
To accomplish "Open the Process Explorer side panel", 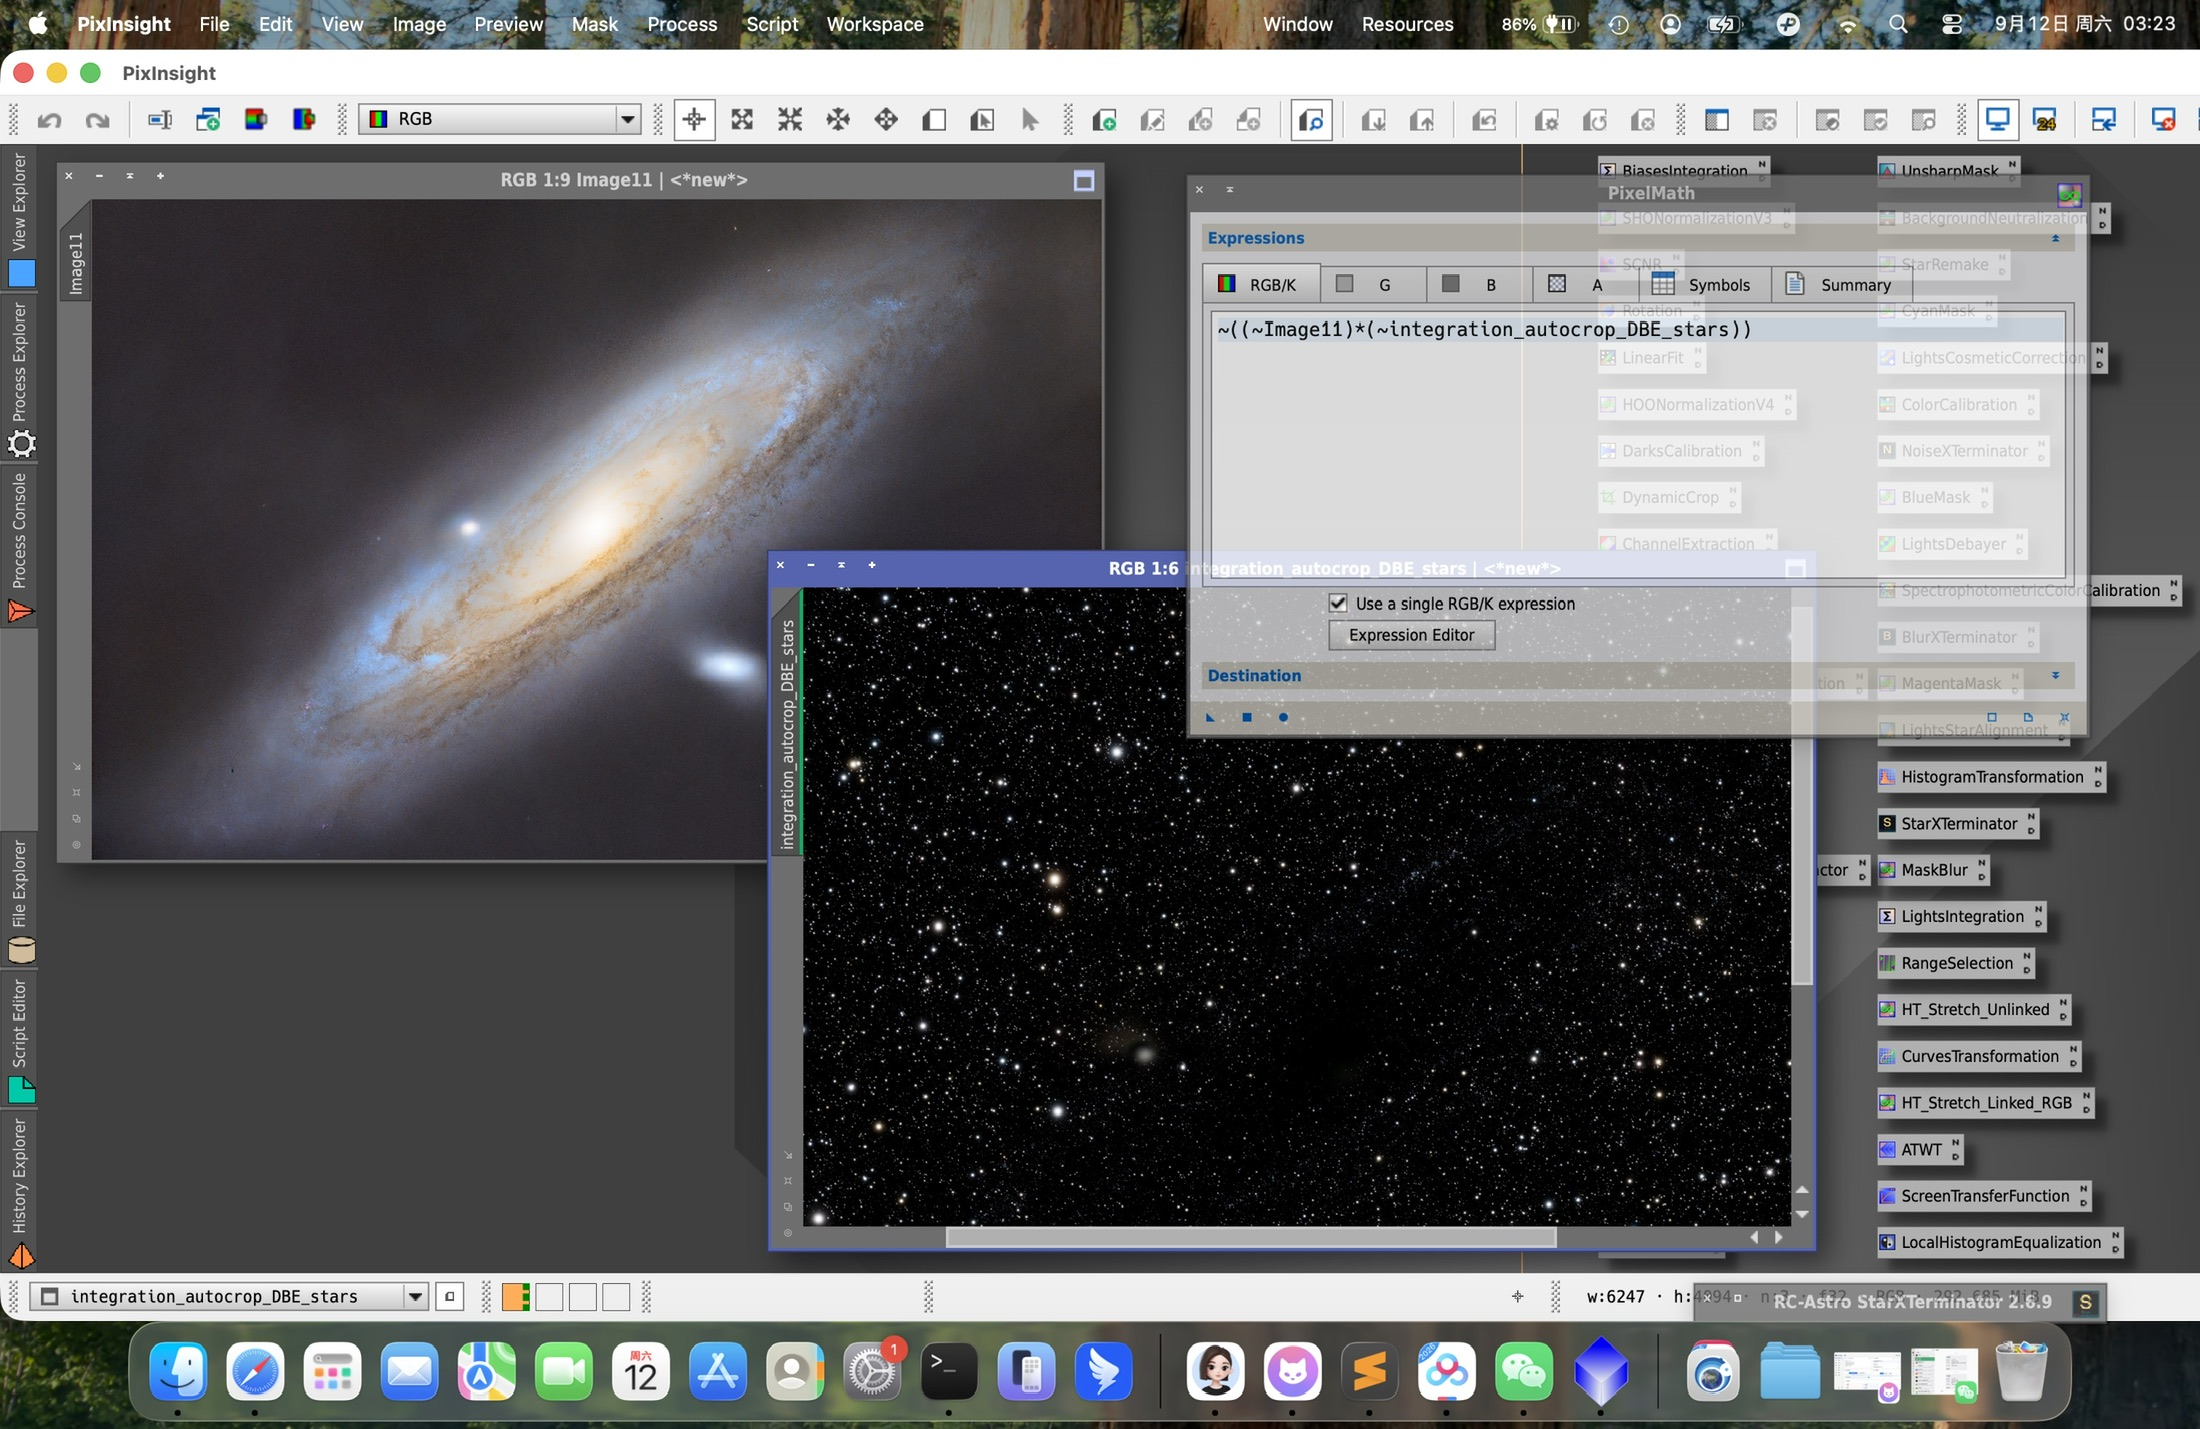I will 20,379.
